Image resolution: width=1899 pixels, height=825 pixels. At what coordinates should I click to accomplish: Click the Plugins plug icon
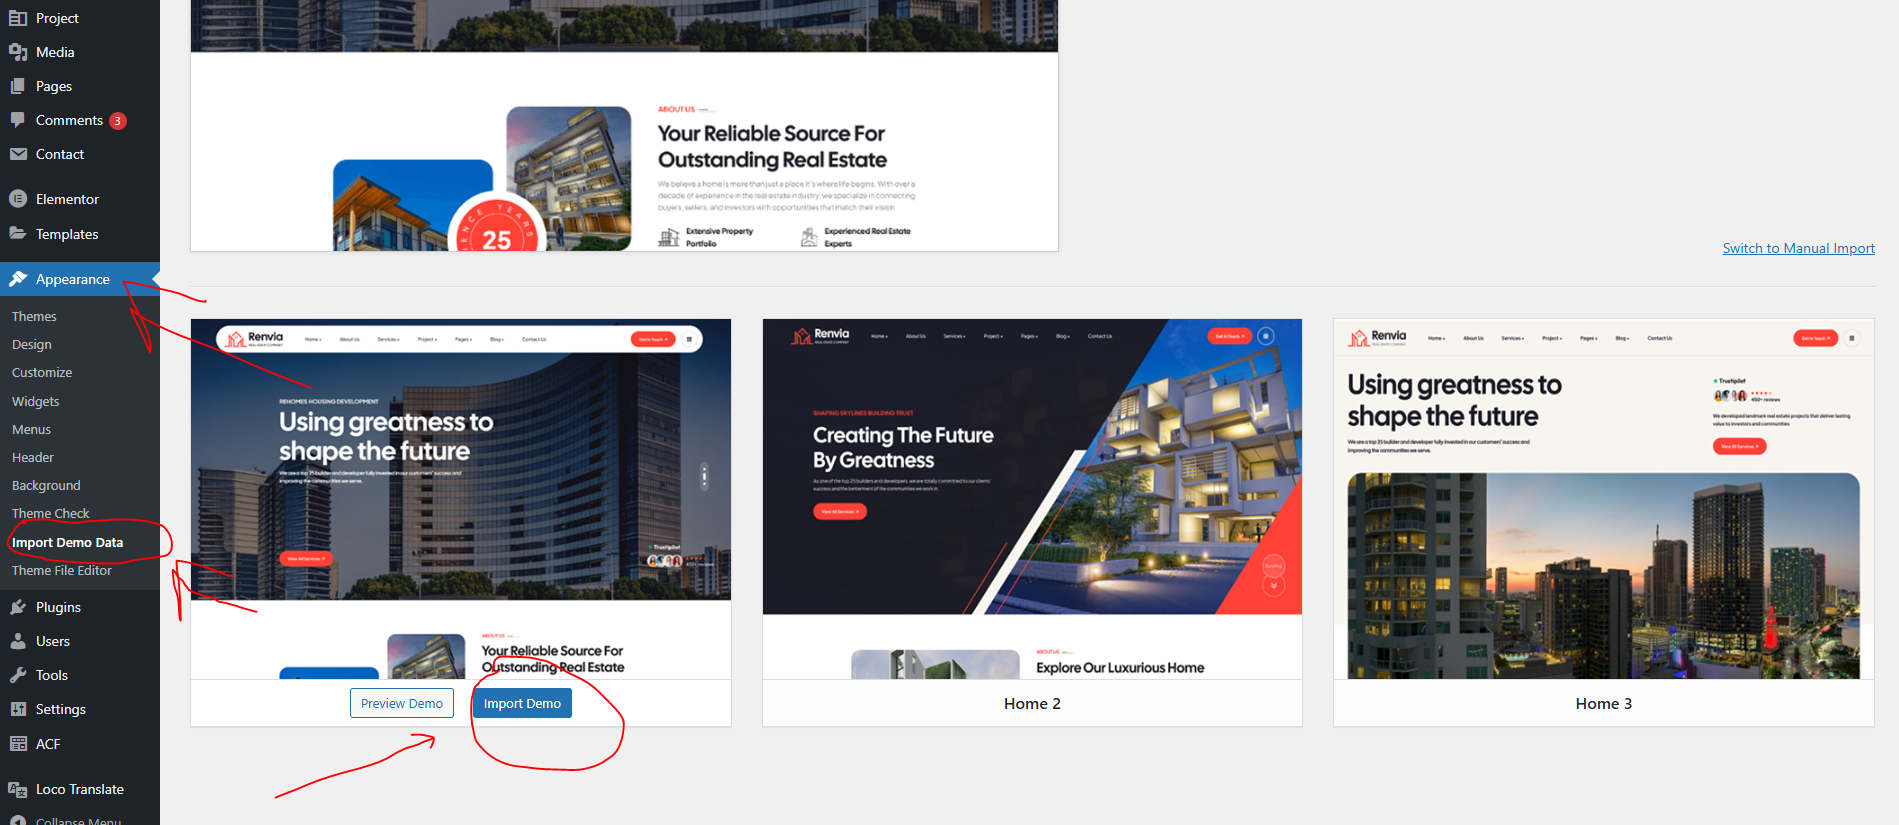coord(18,607)
